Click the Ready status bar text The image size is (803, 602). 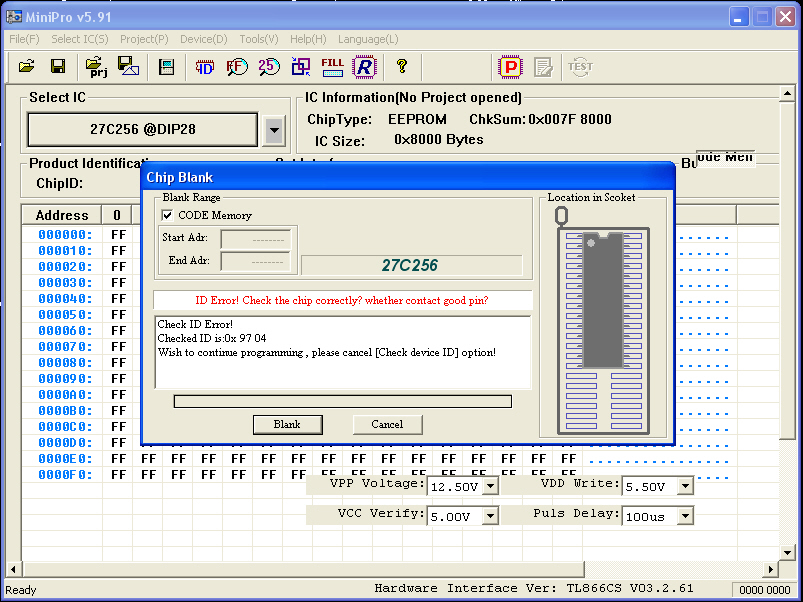point(21,590)
